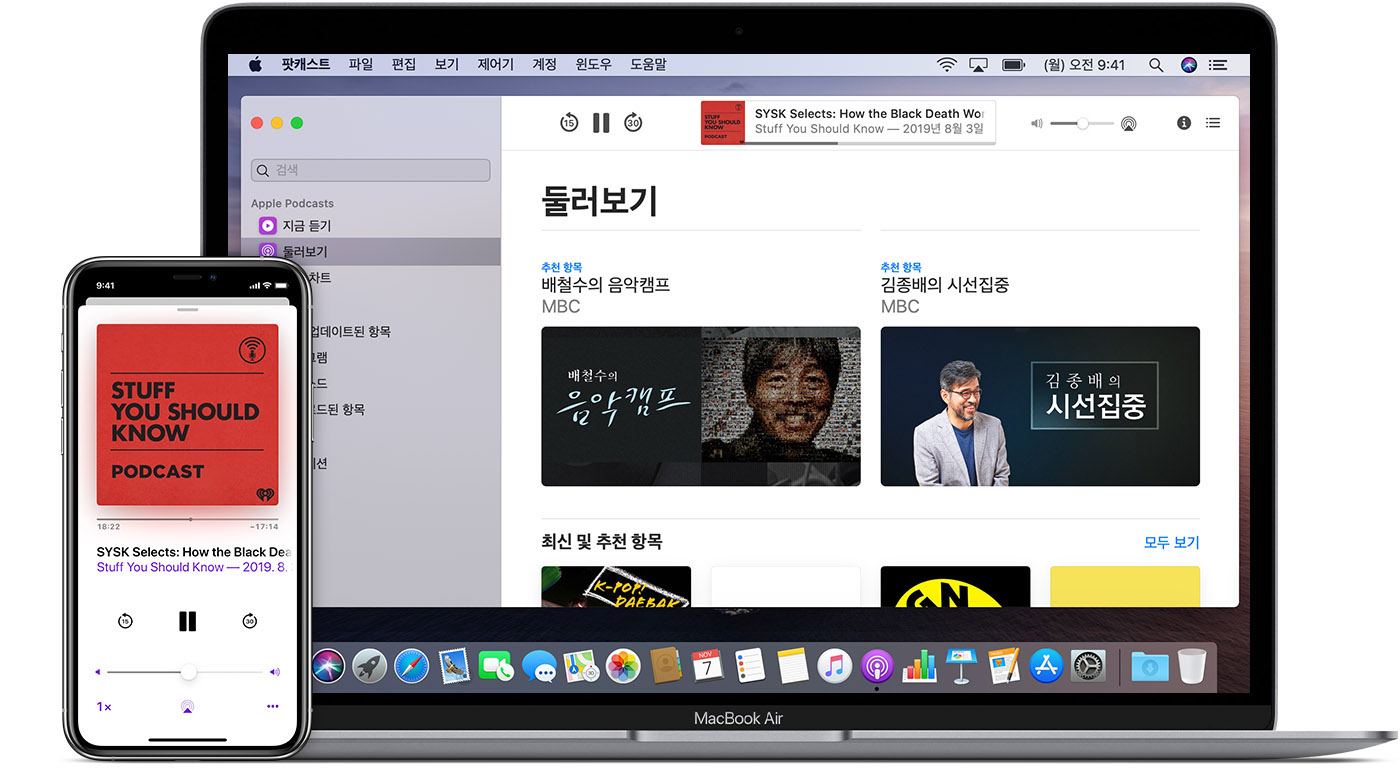Pause playback on the iPhone player
Screen dimensions: 1400x768
[x=188, y=621]
